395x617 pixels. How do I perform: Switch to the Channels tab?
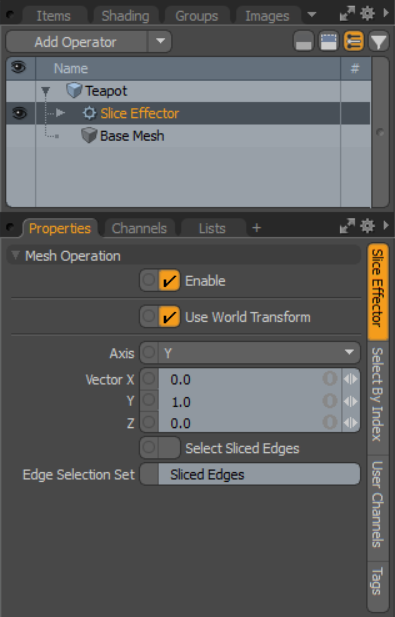(139, 228)
